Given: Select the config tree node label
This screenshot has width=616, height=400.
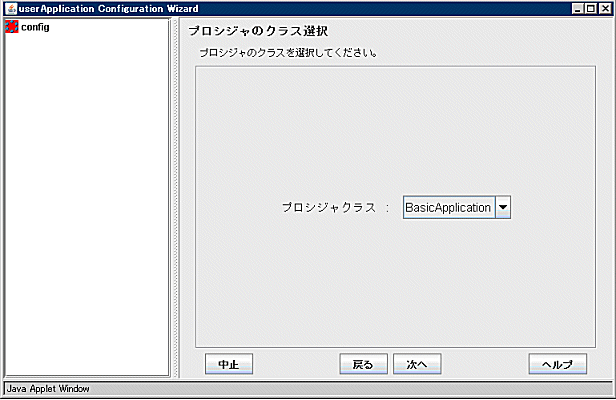Looking at the screenshot, I should point(35,27).
